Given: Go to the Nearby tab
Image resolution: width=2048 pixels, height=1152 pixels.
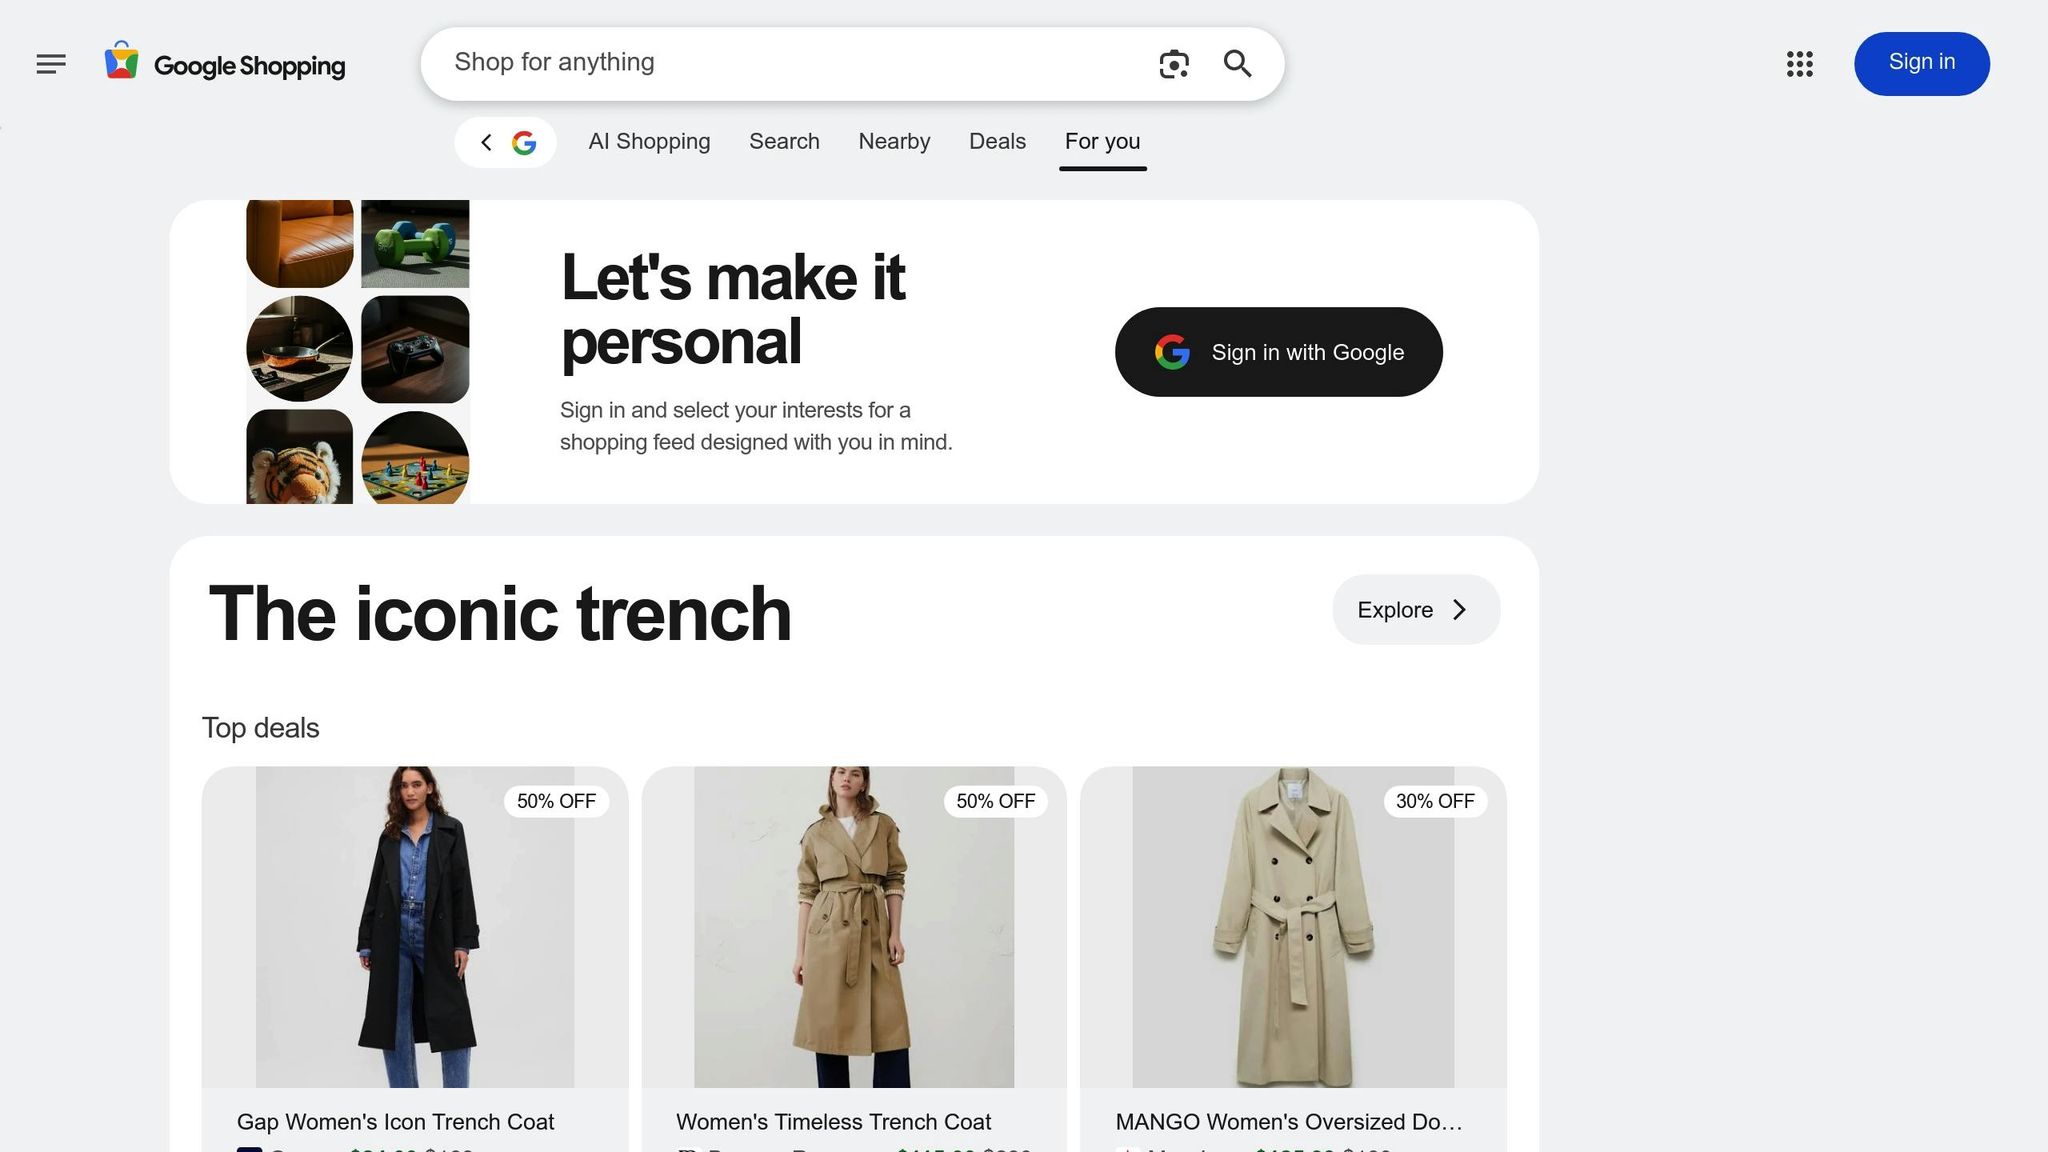Looking at the screenshot, I should (x=894, y=142).
